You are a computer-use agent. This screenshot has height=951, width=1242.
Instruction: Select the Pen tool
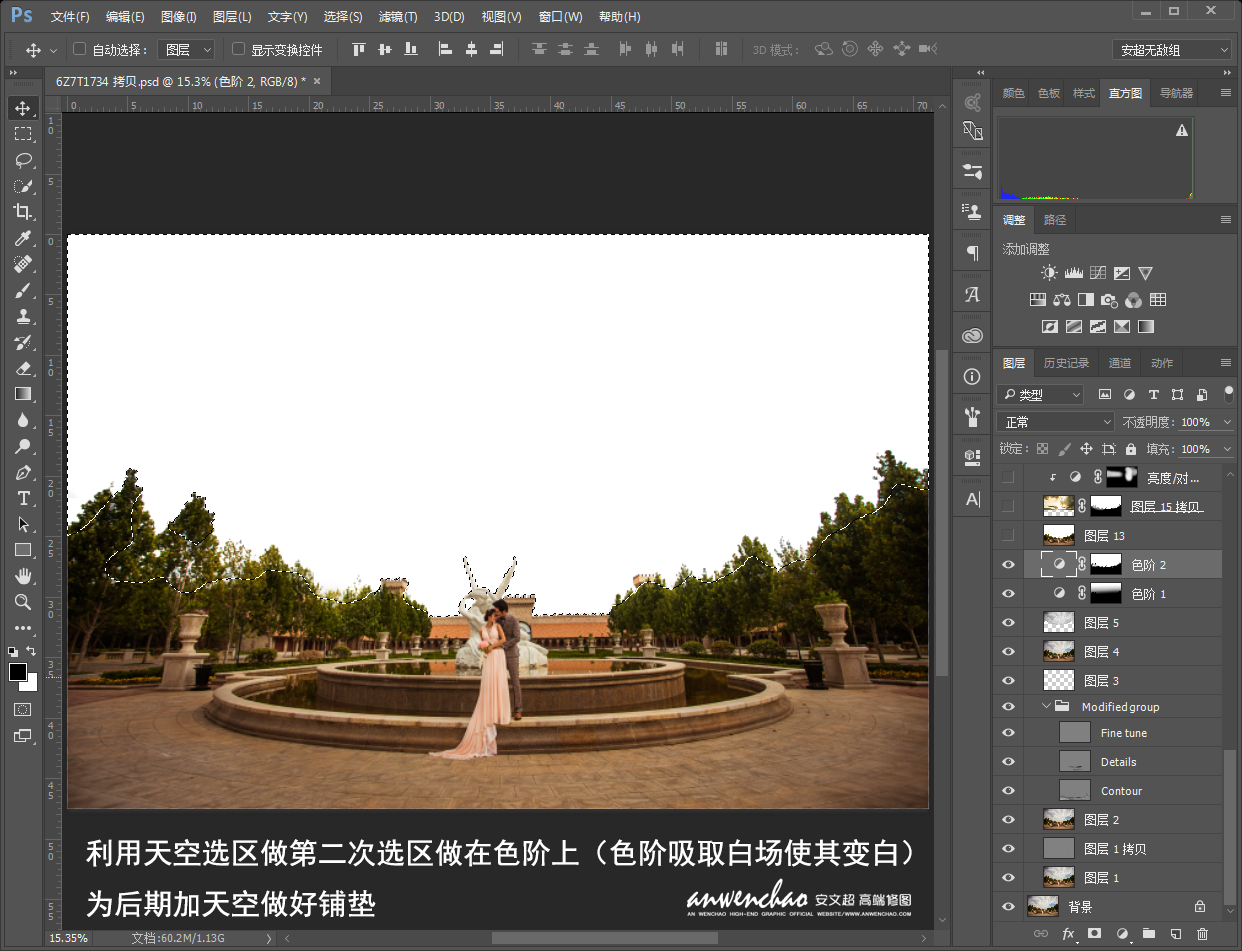pos(23,472)
